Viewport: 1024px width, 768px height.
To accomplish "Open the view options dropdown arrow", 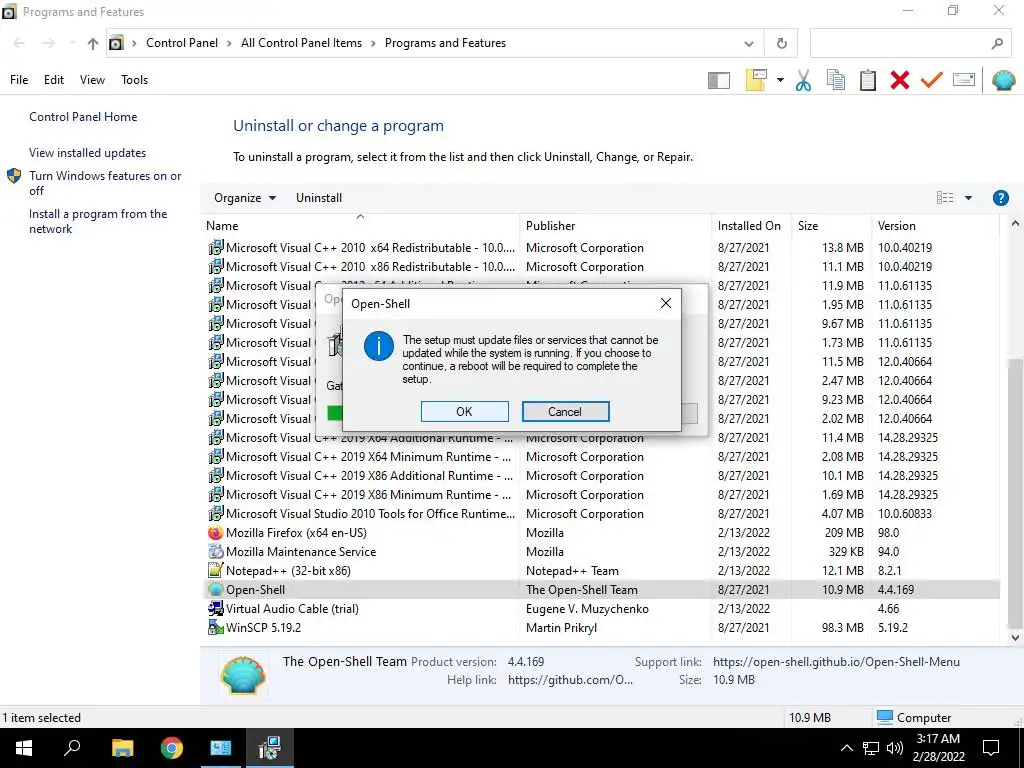I will (968, 198).
